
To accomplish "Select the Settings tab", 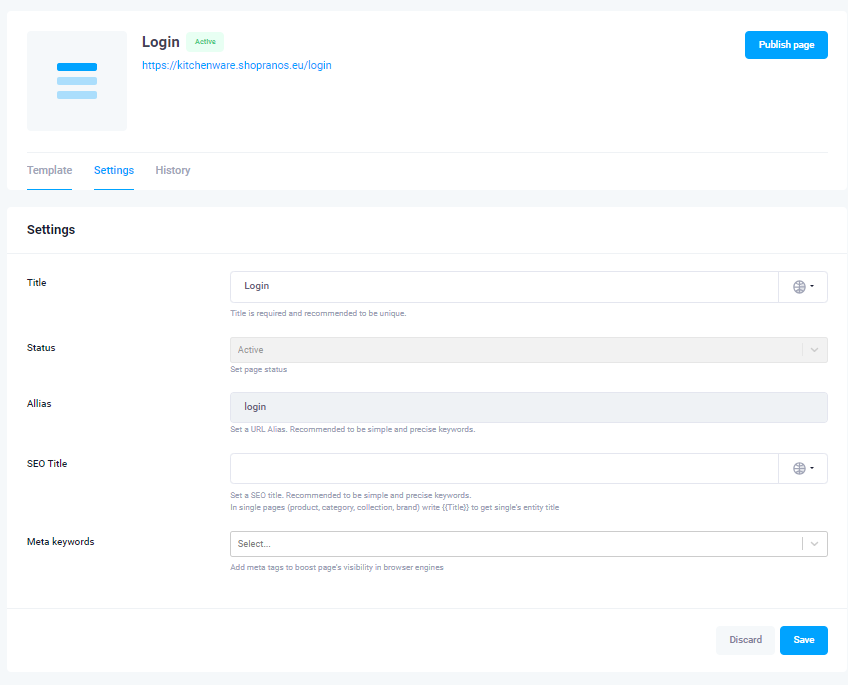I will 114,170.
